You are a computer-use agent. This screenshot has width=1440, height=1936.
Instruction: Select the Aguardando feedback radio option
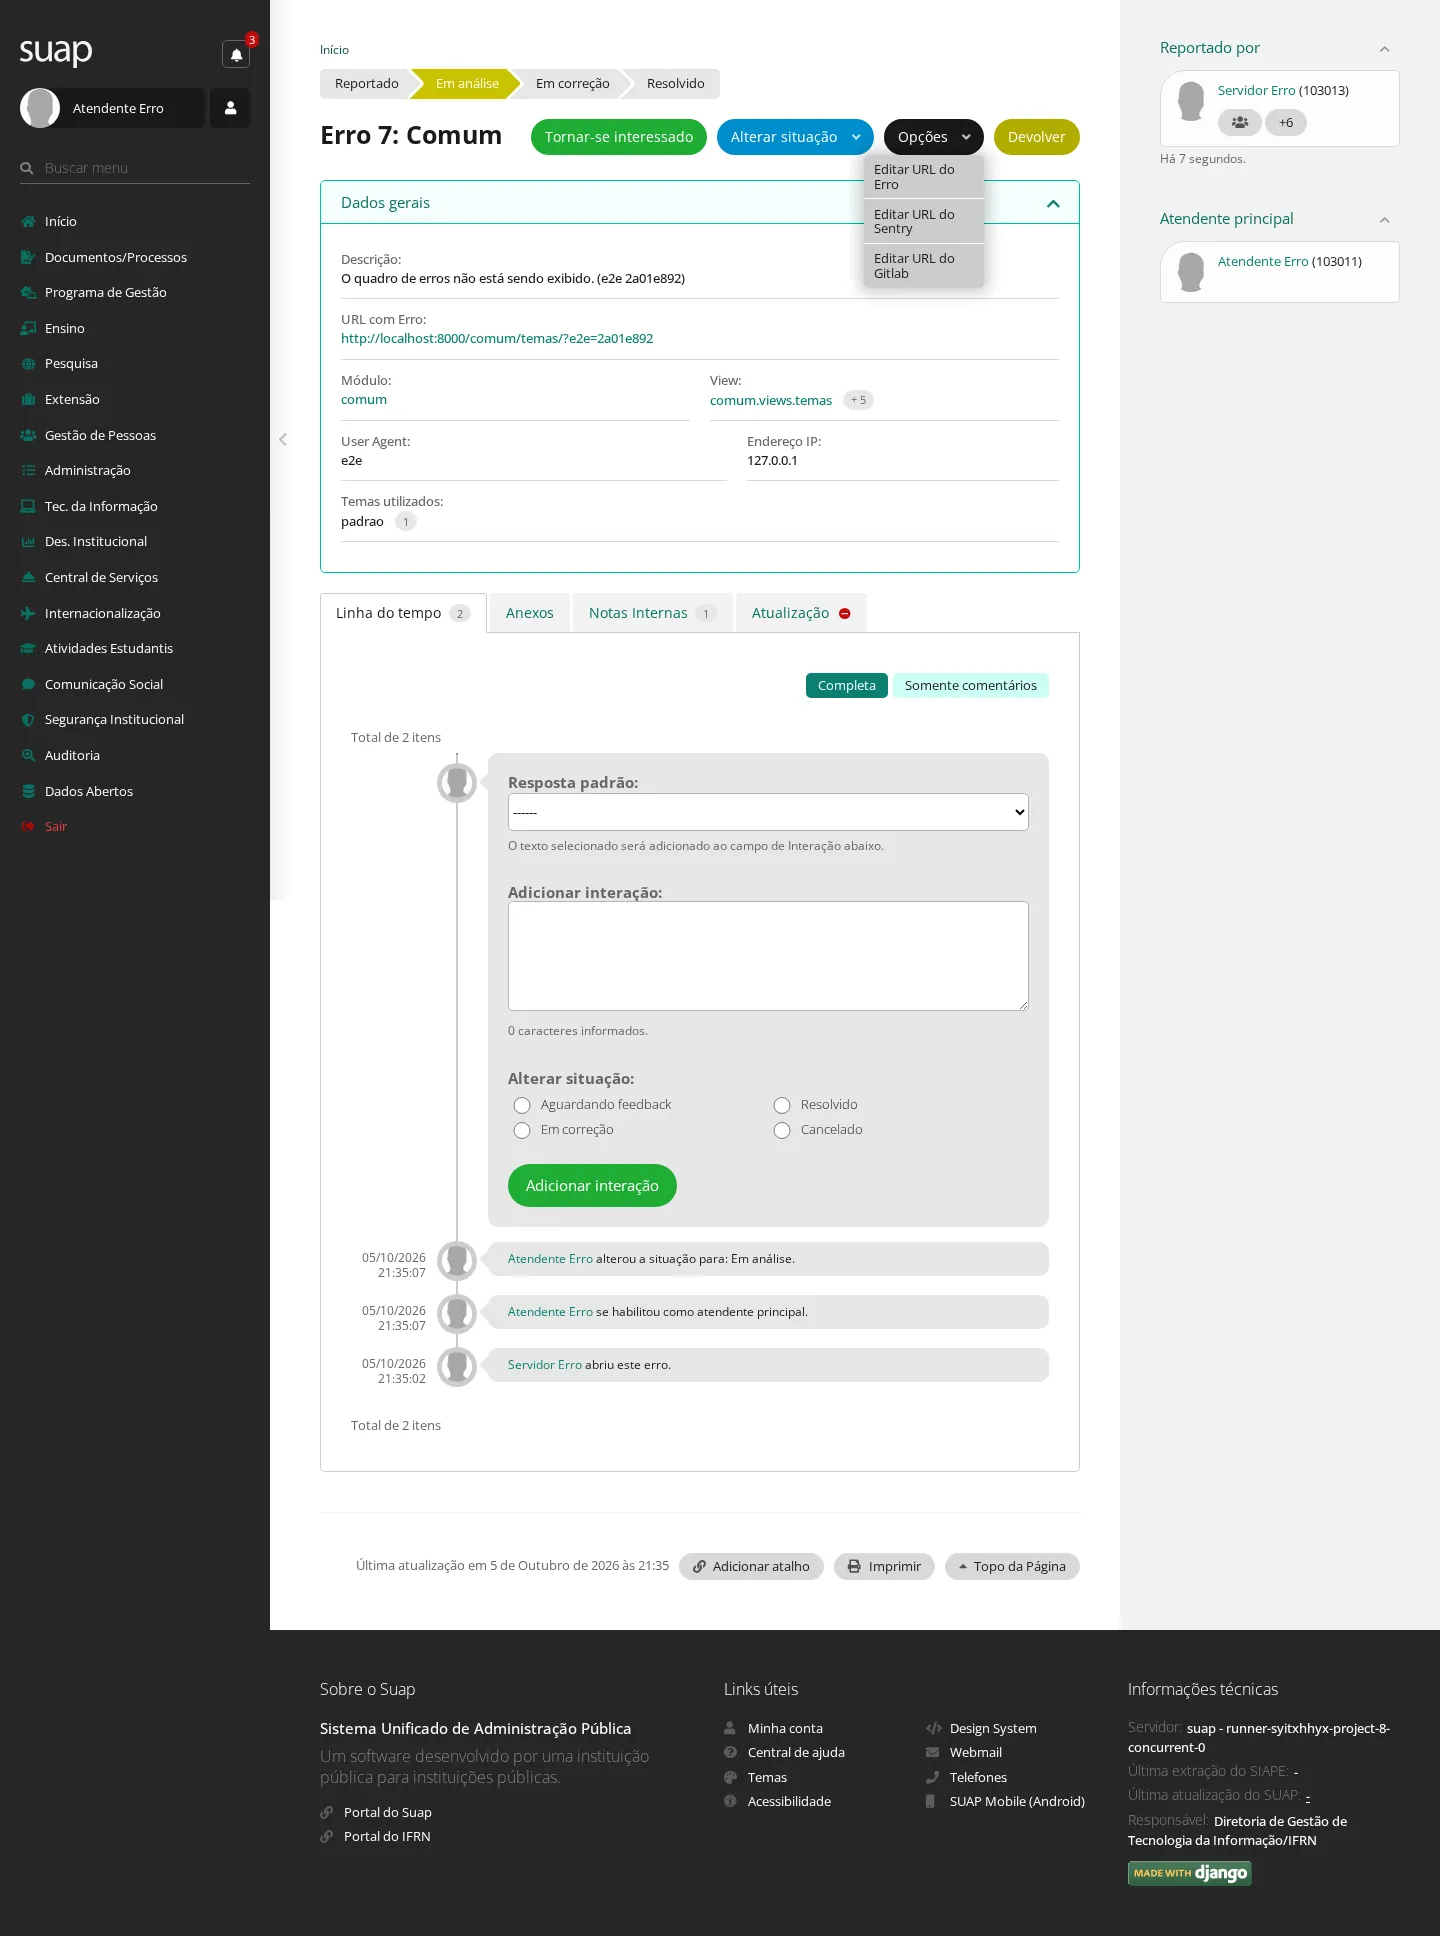coord(522,1105)
